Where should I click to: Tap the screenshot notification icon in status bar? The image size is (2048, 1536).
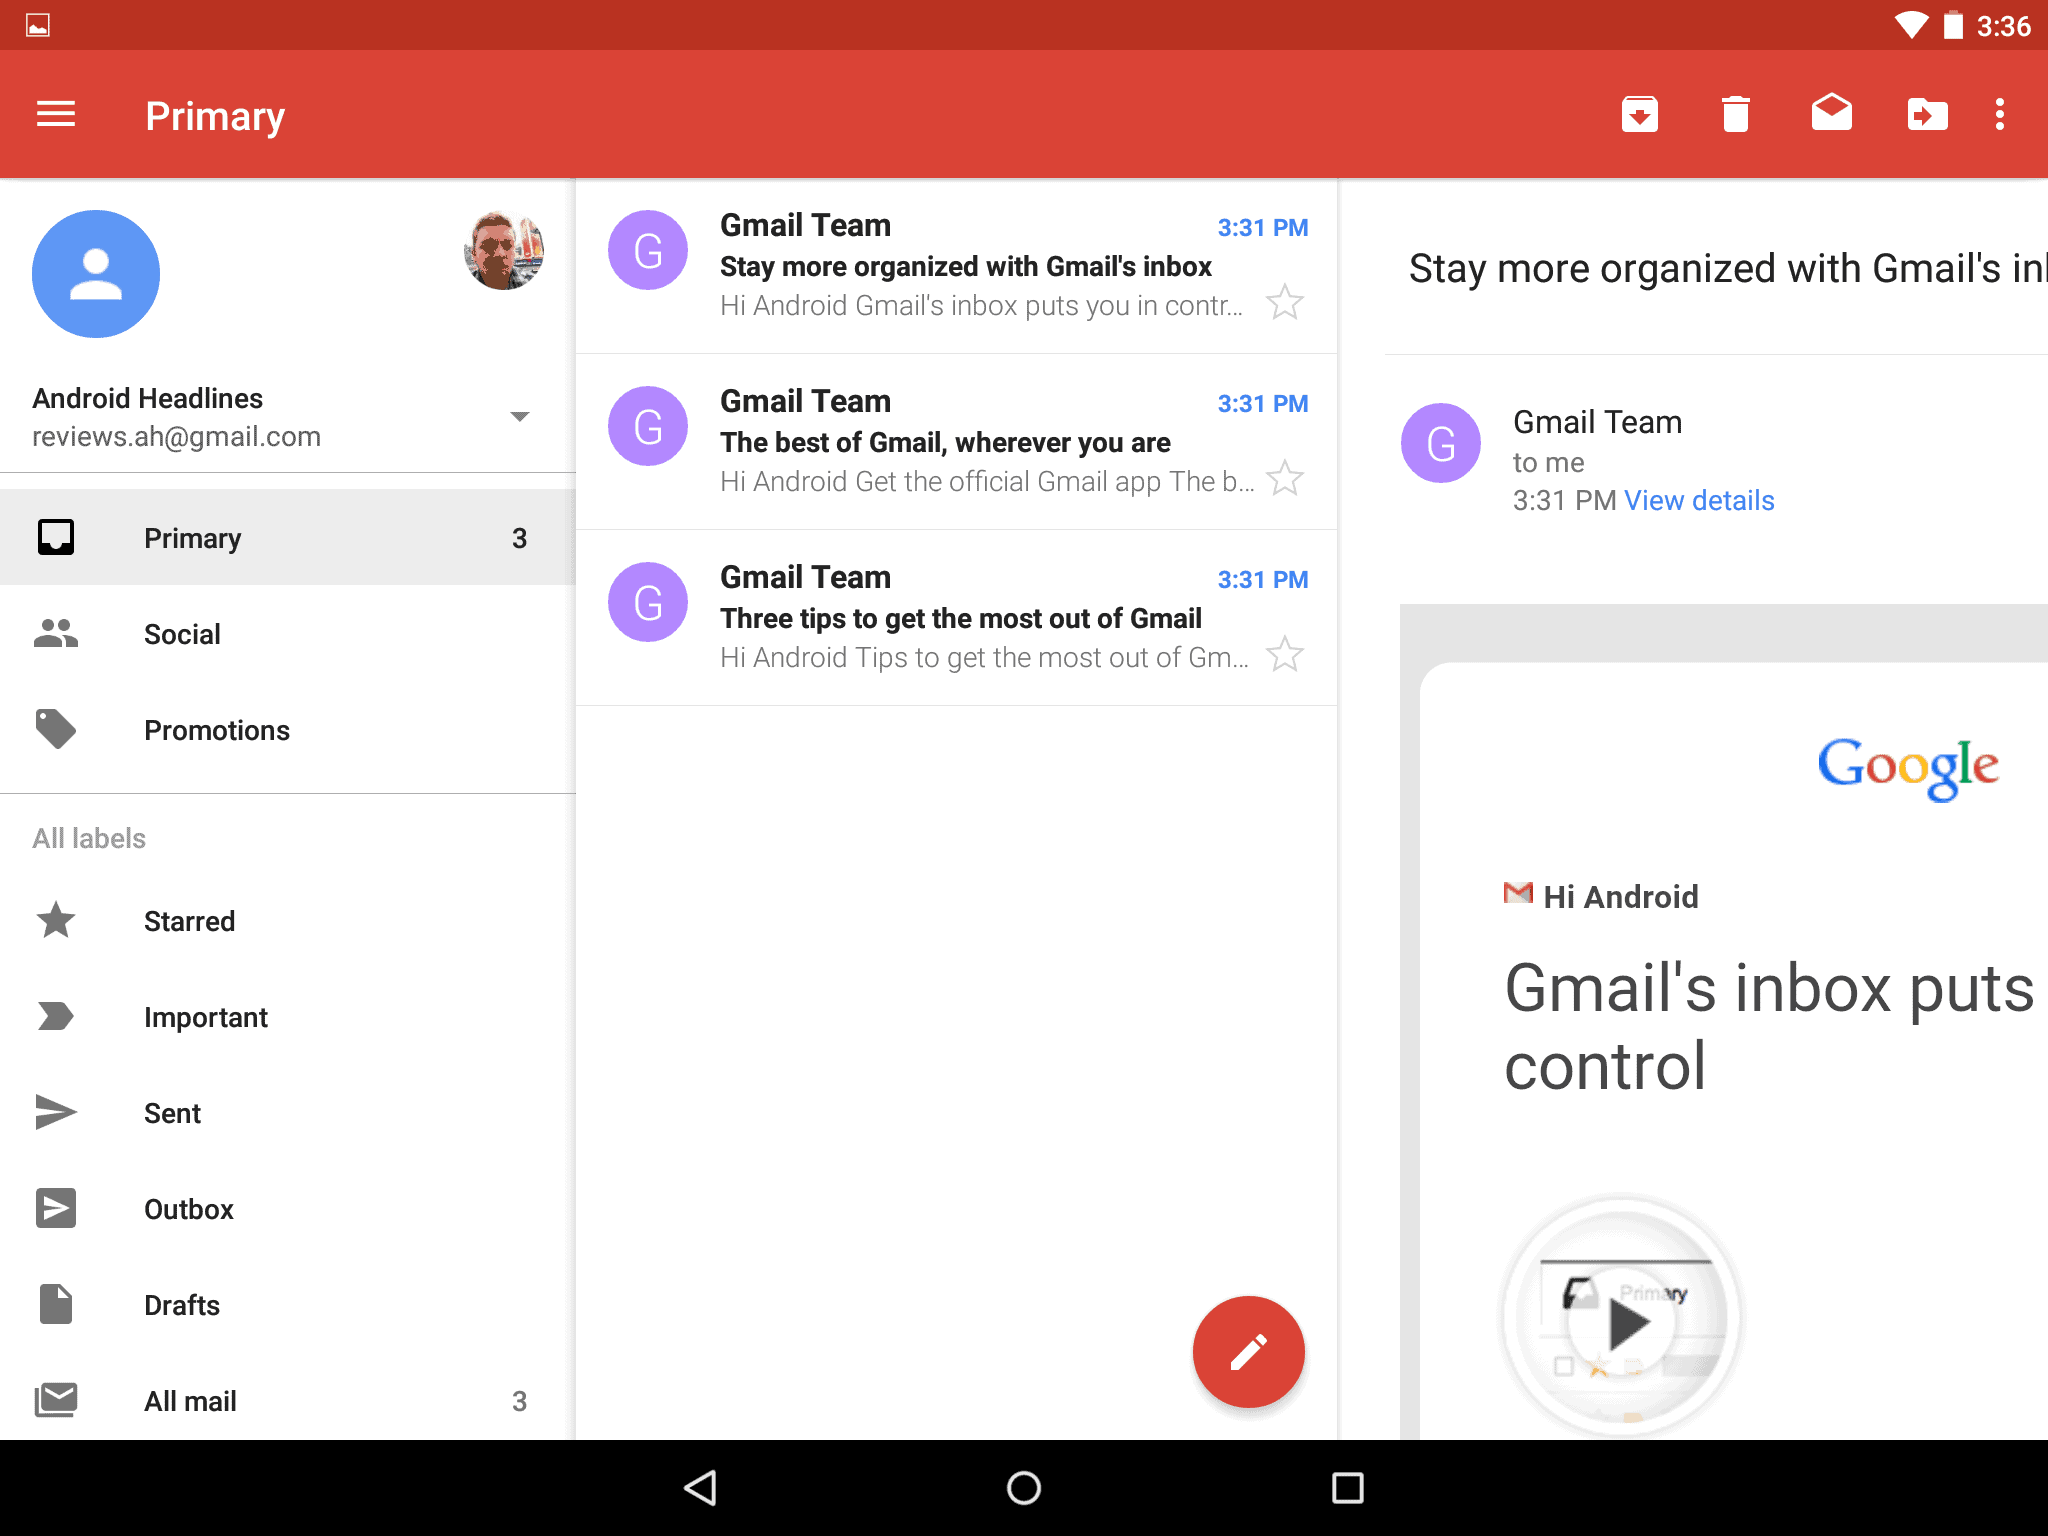[38, 25]
